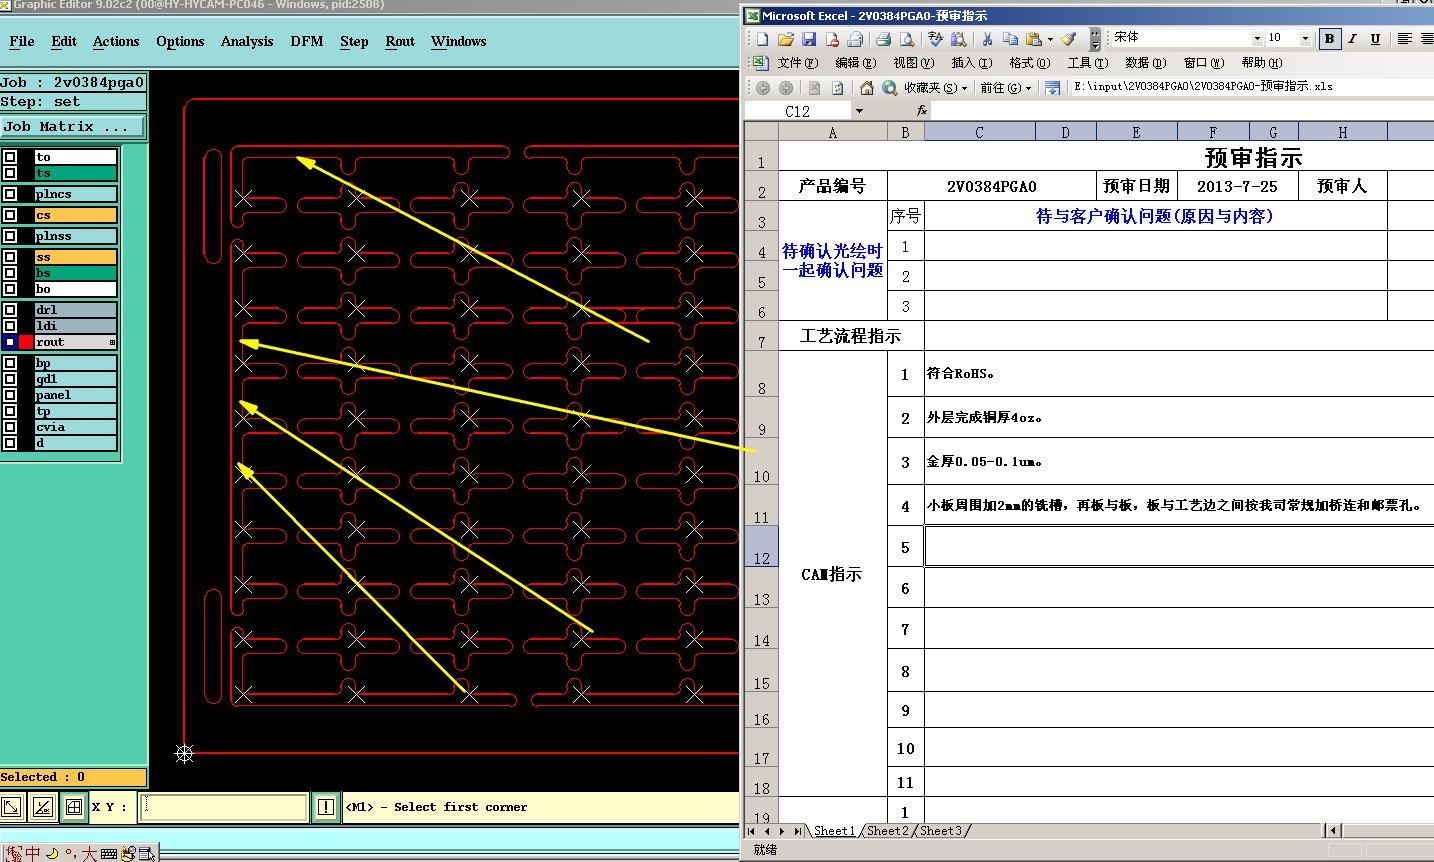Viewport: 1434px width, 862px height.
Task: Toggle the 'rout' layer checkbox
Action: (x=10, y=342)
